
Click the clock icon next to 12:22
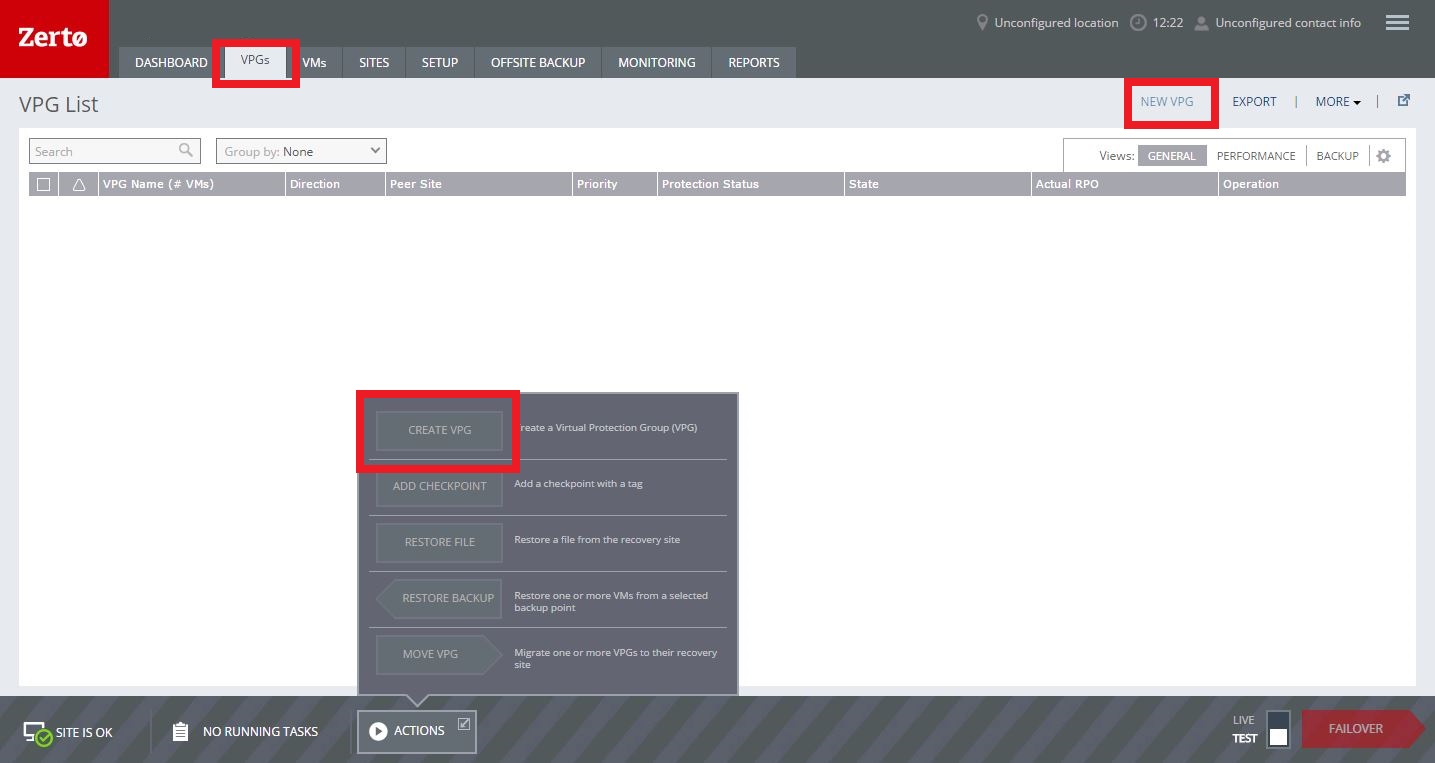click(x=1138, y=22)
